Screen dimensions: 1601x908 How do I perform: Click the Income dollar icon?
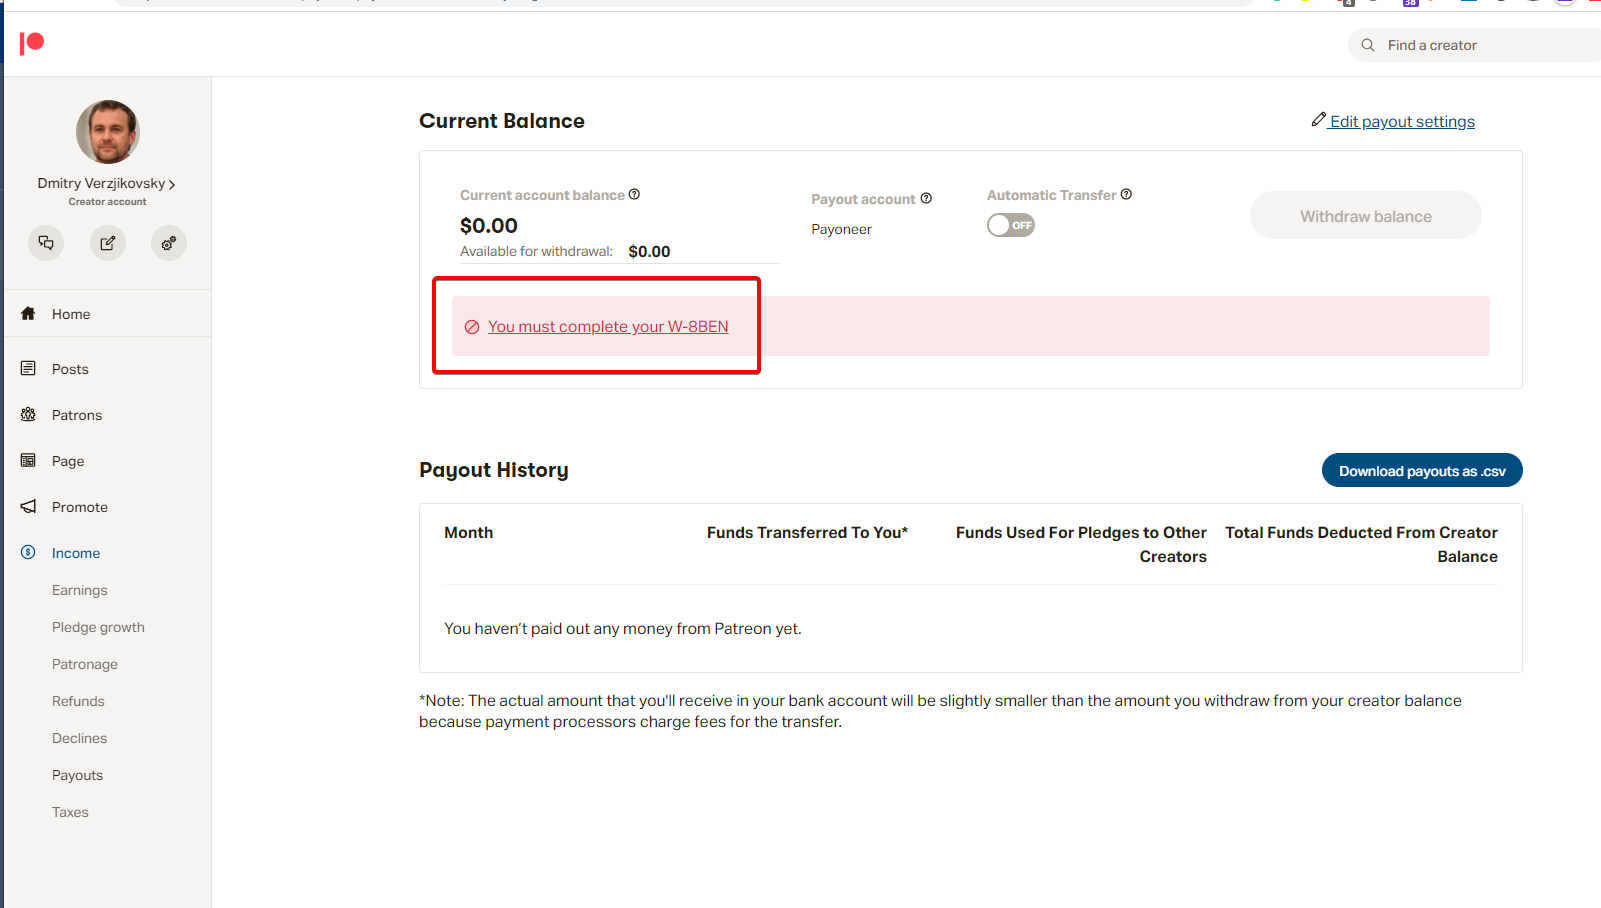[28, 552]
